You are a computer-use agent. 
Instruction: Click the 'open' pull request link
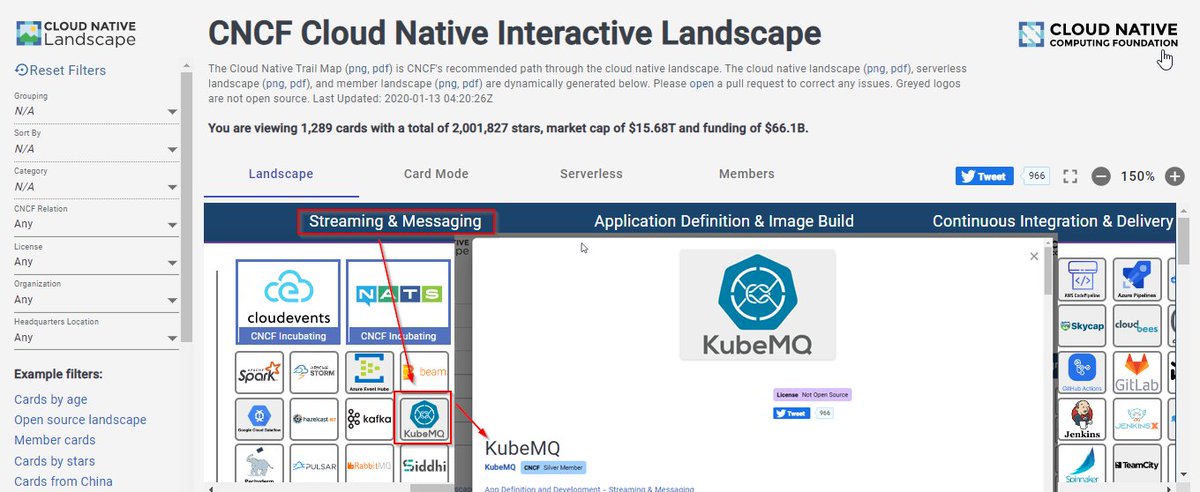tap(702, 84)
